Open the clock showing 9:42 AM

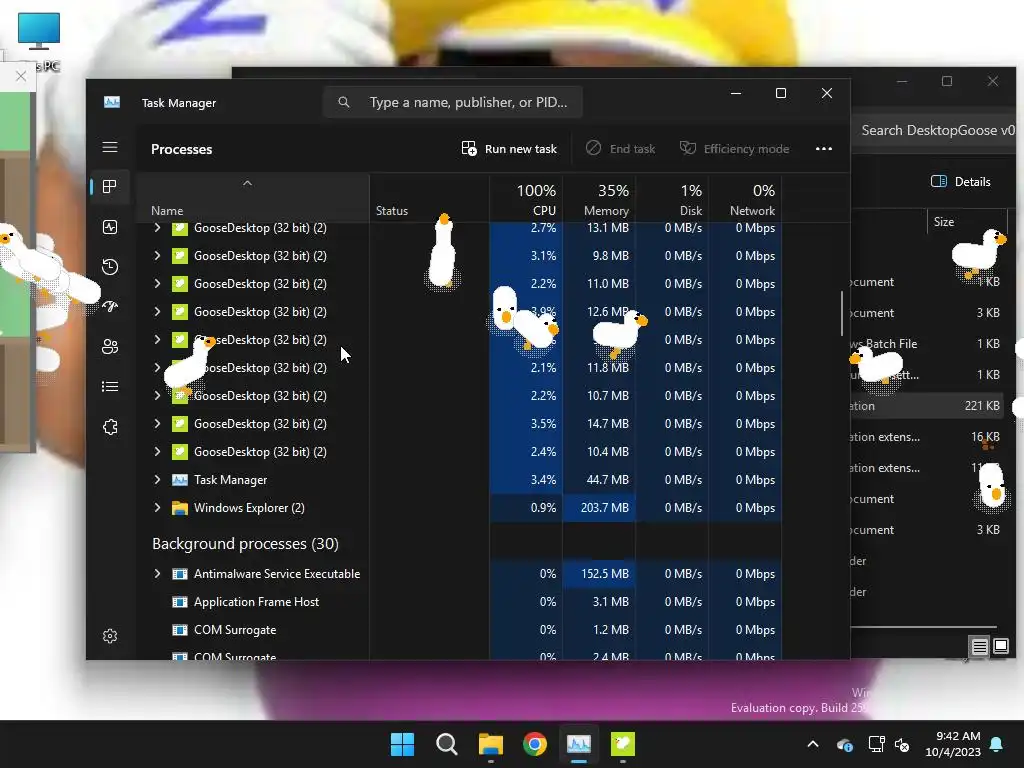(x=953, y=744)
